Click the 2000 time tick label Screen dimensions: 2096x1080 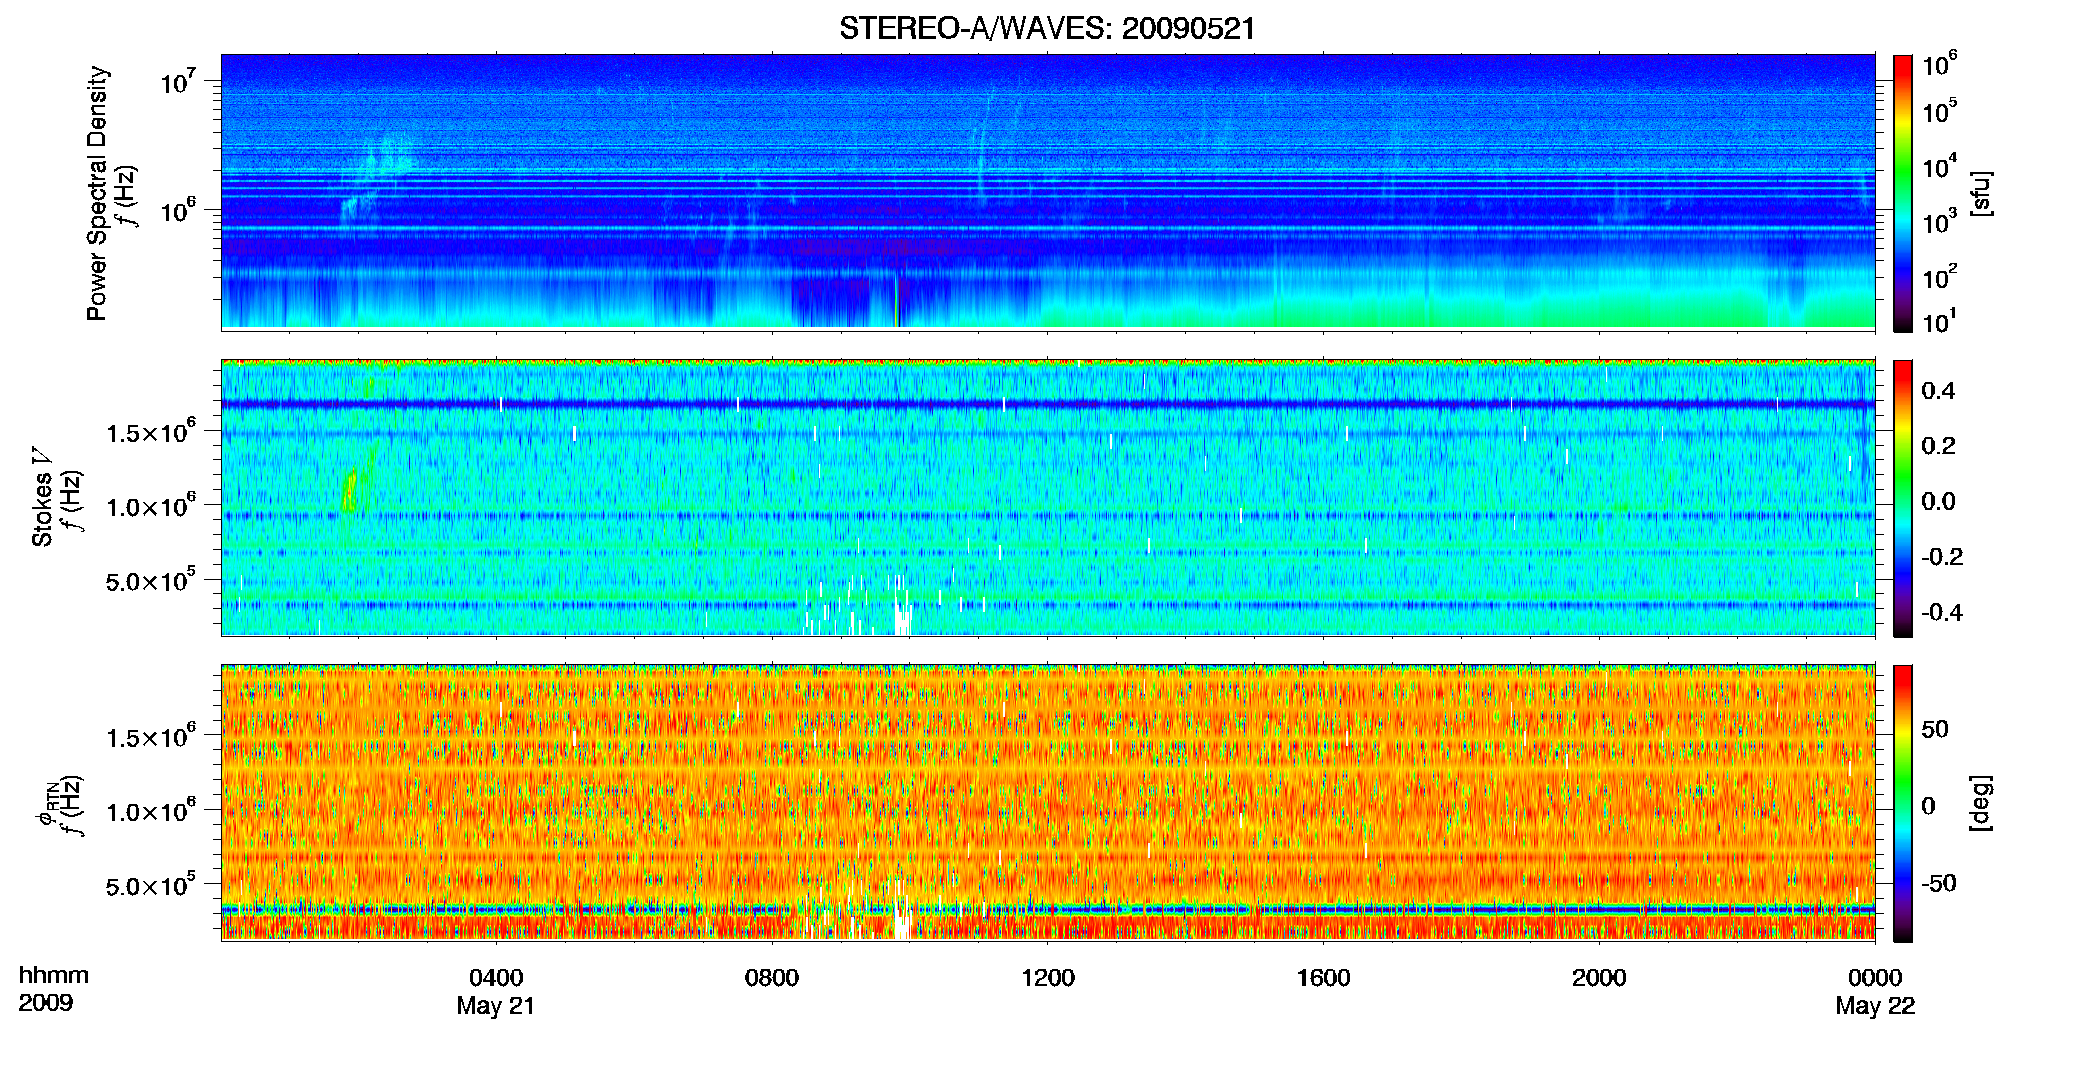(x=1599, y=978)
